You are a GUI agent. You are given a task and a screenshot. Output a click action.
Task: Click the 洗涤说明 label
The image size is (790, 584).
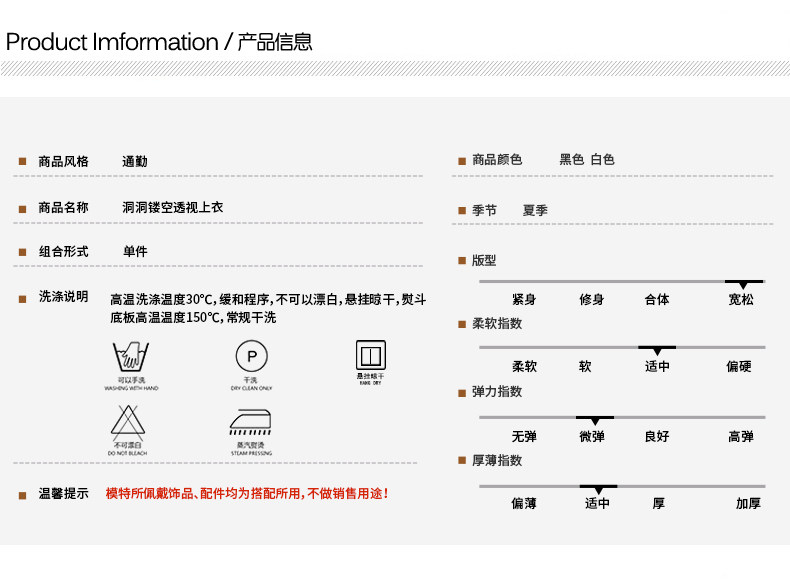pyautogui.click(x=63, y=296)
